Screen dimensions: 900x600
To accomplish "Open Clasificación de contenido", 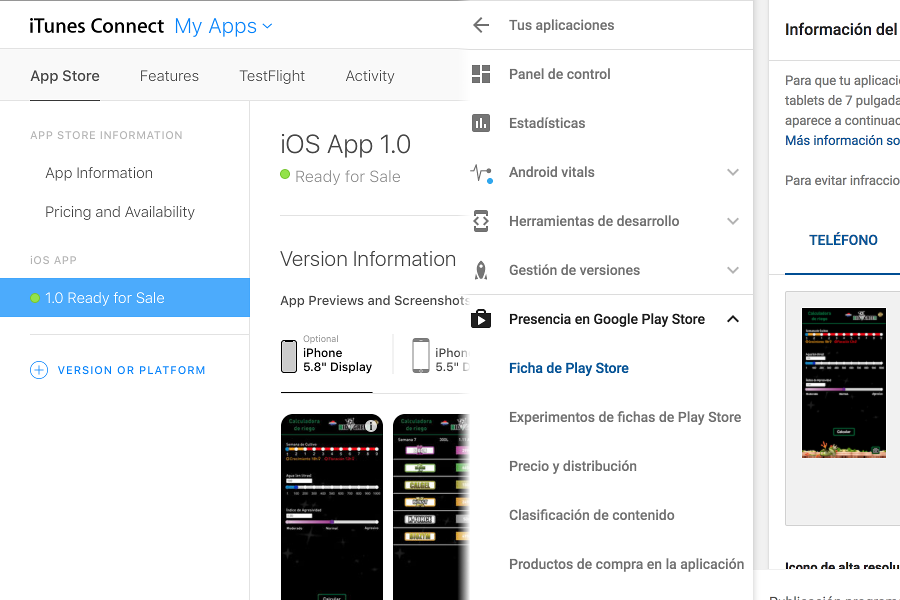I will click(592, 515).
